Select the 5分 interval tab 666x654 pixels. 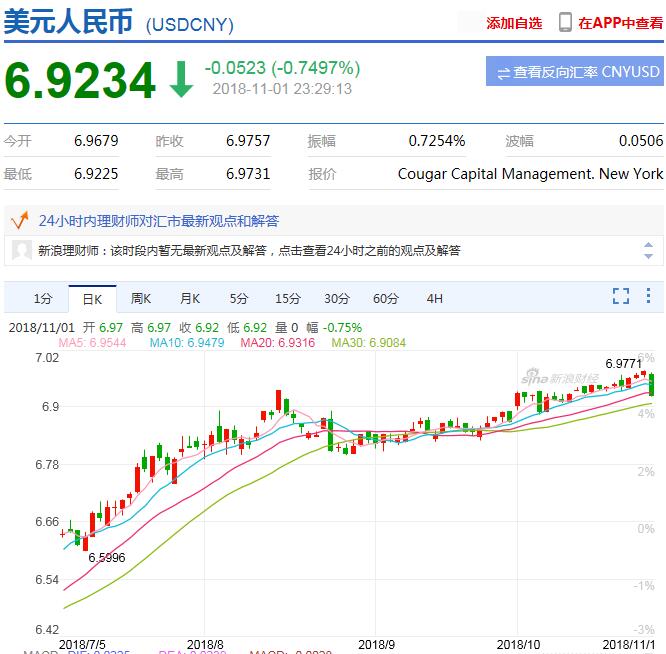[x=239, y=298]
